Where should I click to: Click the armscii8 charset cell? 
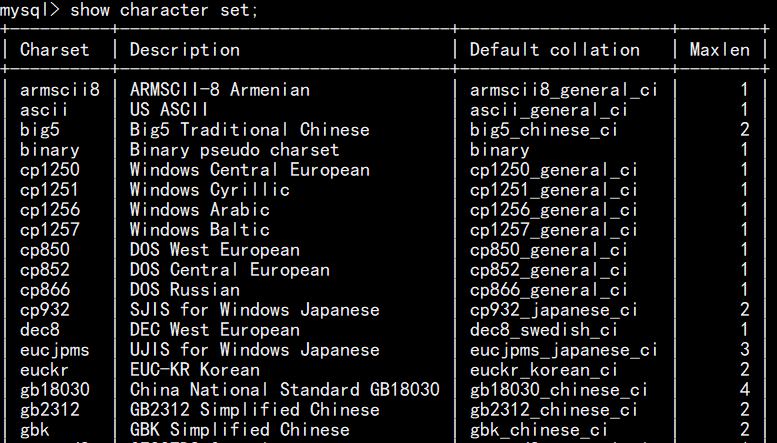point(60,90)
